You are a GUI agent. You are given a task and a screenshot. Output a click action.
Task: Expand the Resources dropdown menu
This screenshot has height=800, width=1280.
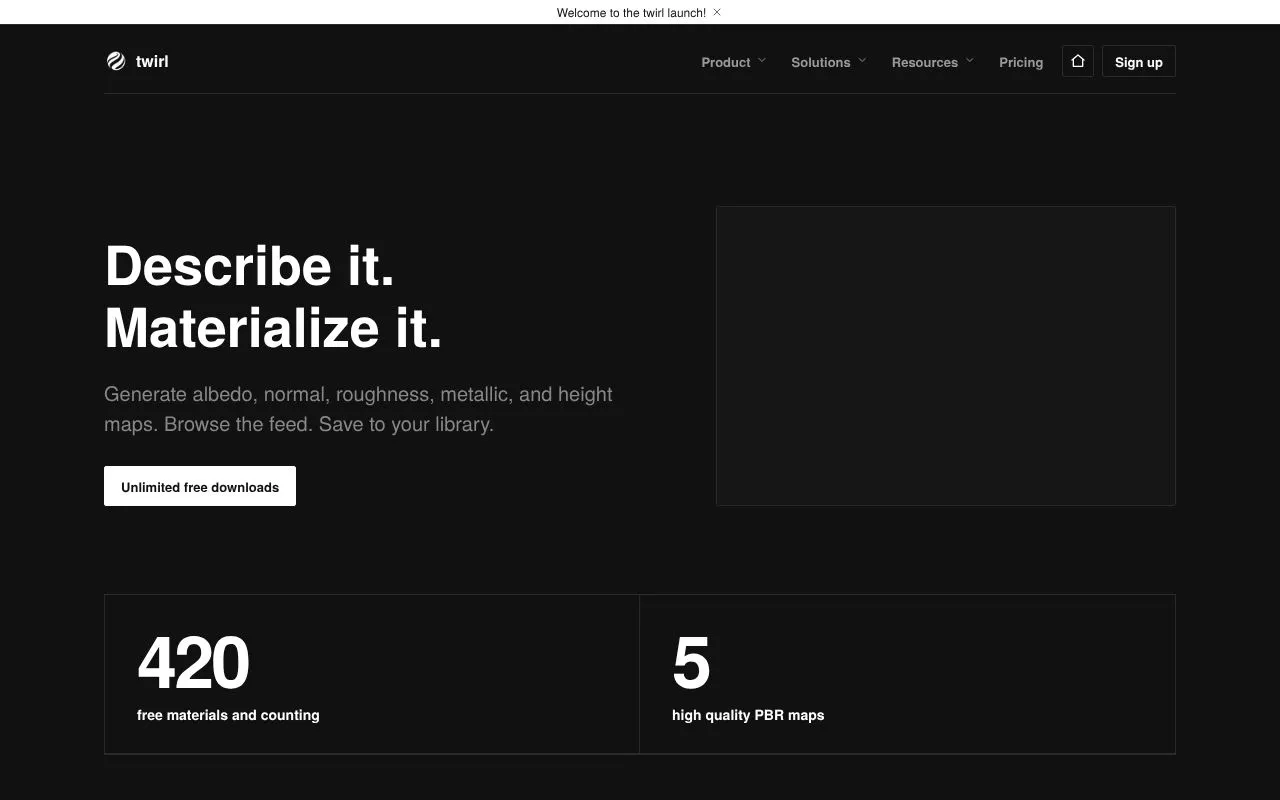pyautogui.click(x=933, y=62)
